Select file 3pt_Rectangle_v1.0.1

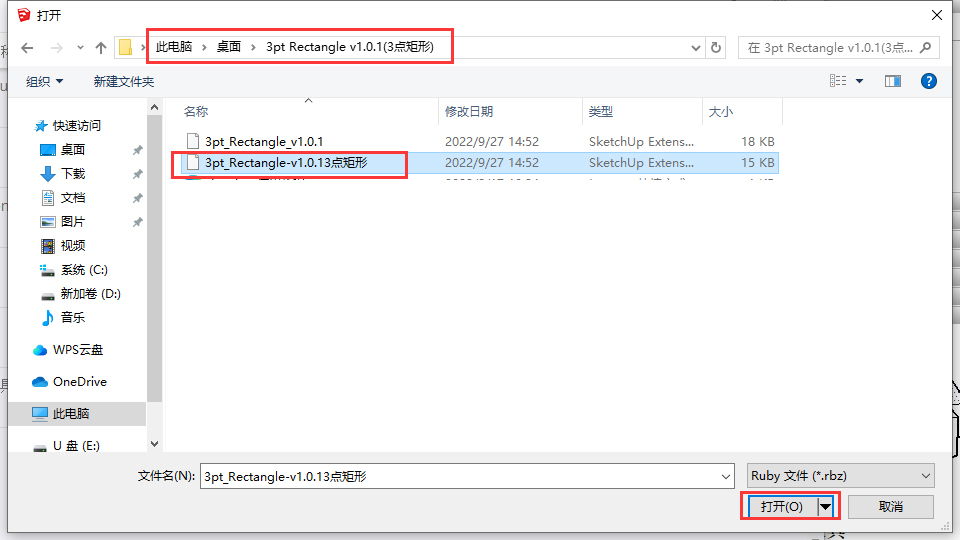(x=264, y=141)
